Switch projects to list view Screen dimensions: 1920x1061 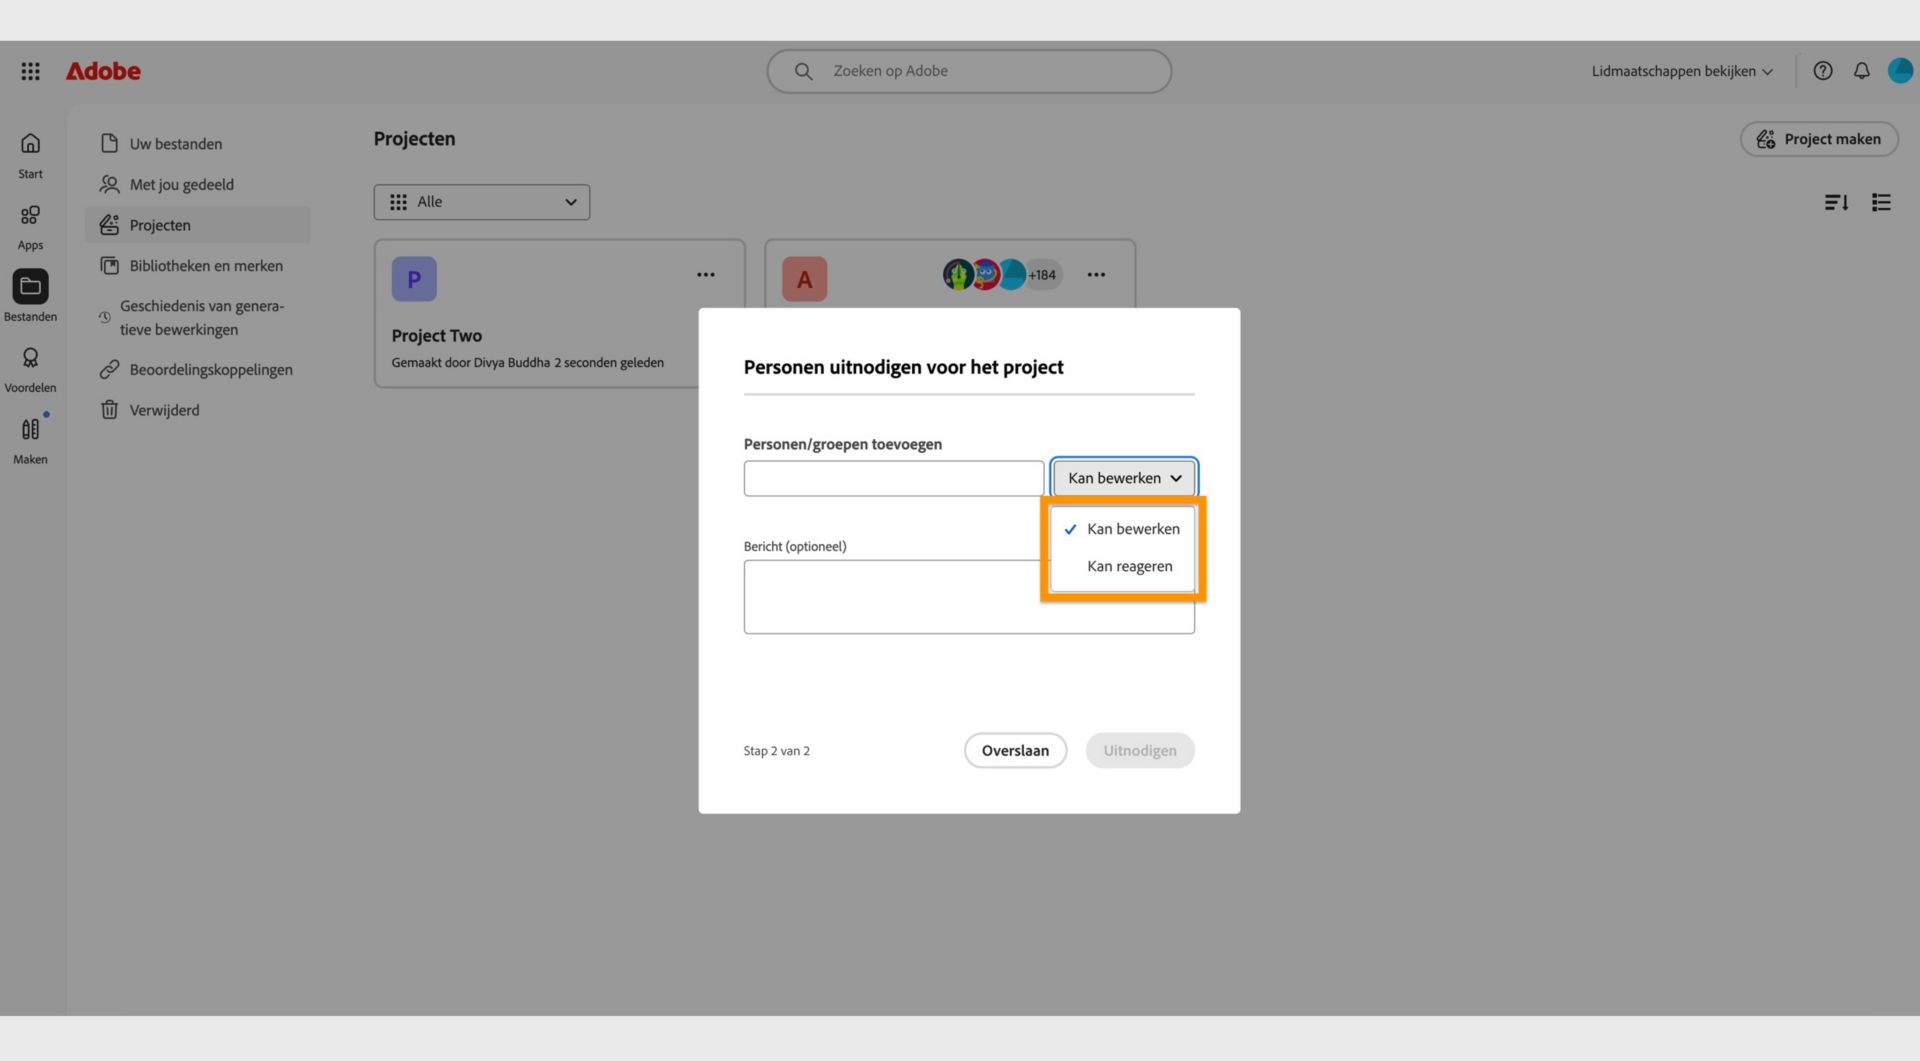coord(1881,202)
